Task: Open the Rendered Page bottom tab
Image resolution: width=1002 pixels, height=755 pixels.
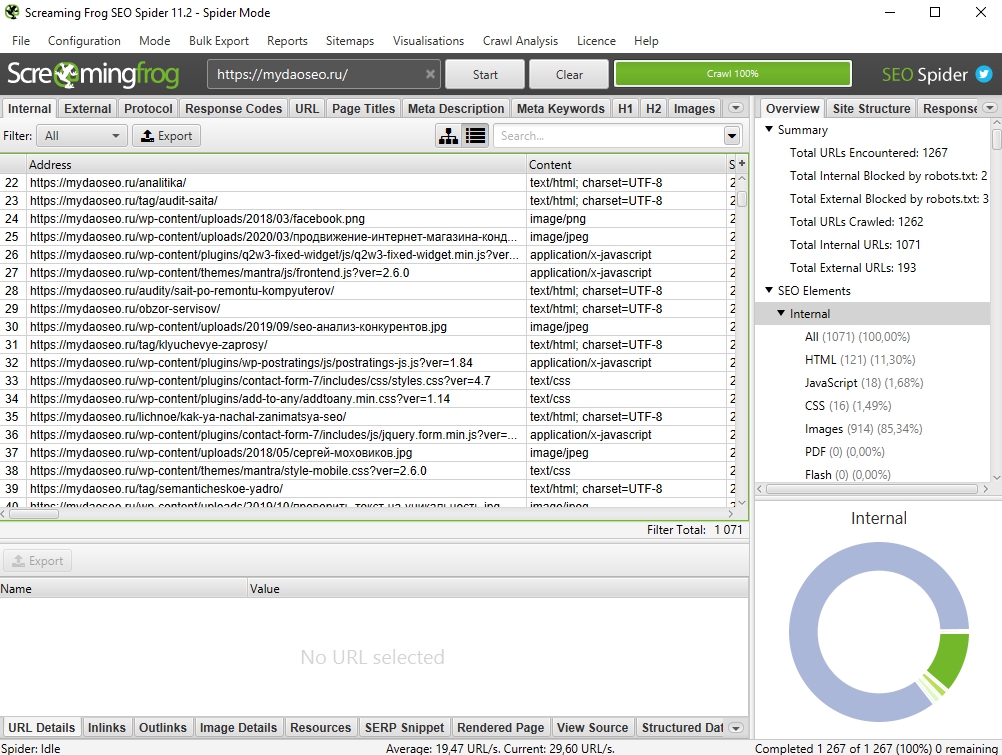Action: [x=500, y=728]
